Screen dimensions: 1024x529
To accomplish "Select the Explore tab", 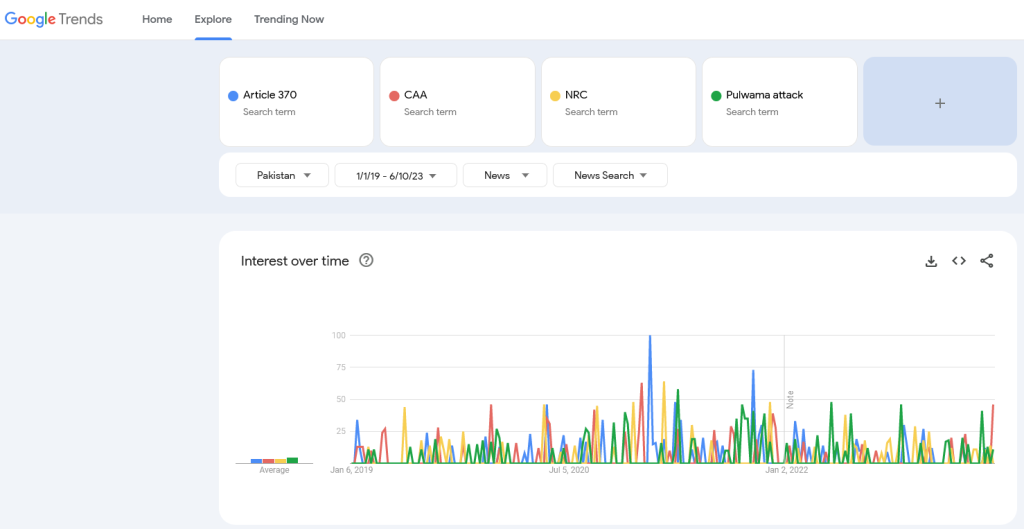I will pyautogui.click(x=213, y=19).
